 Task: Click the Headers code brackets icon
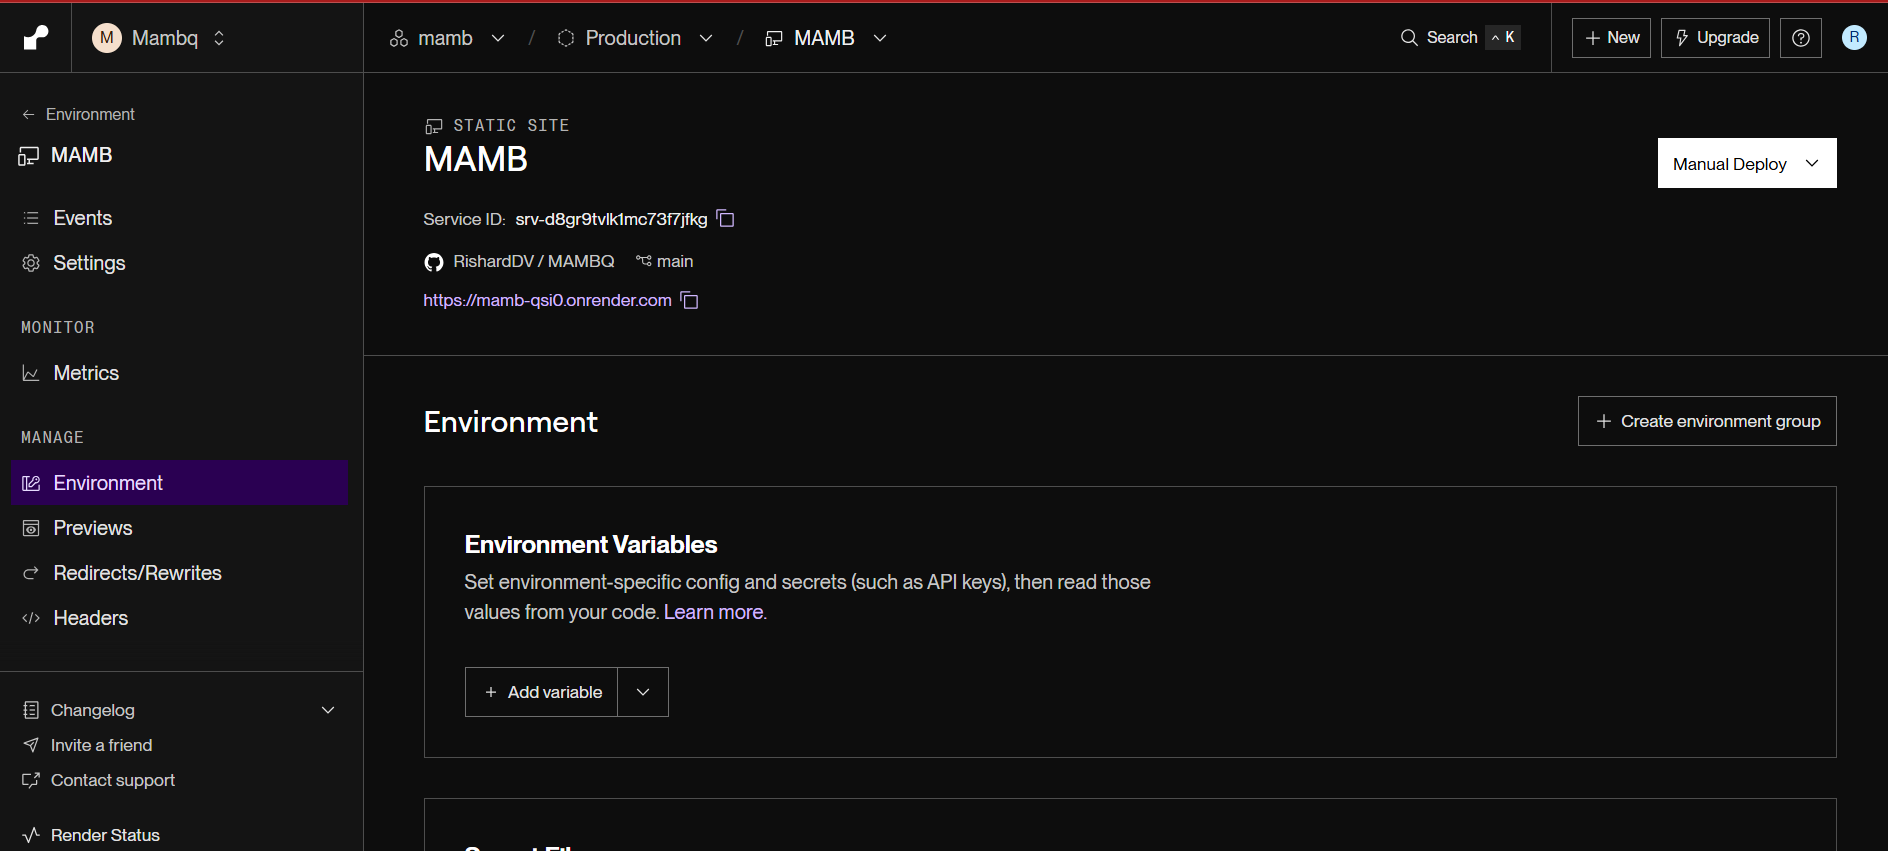tap(31, 618)
